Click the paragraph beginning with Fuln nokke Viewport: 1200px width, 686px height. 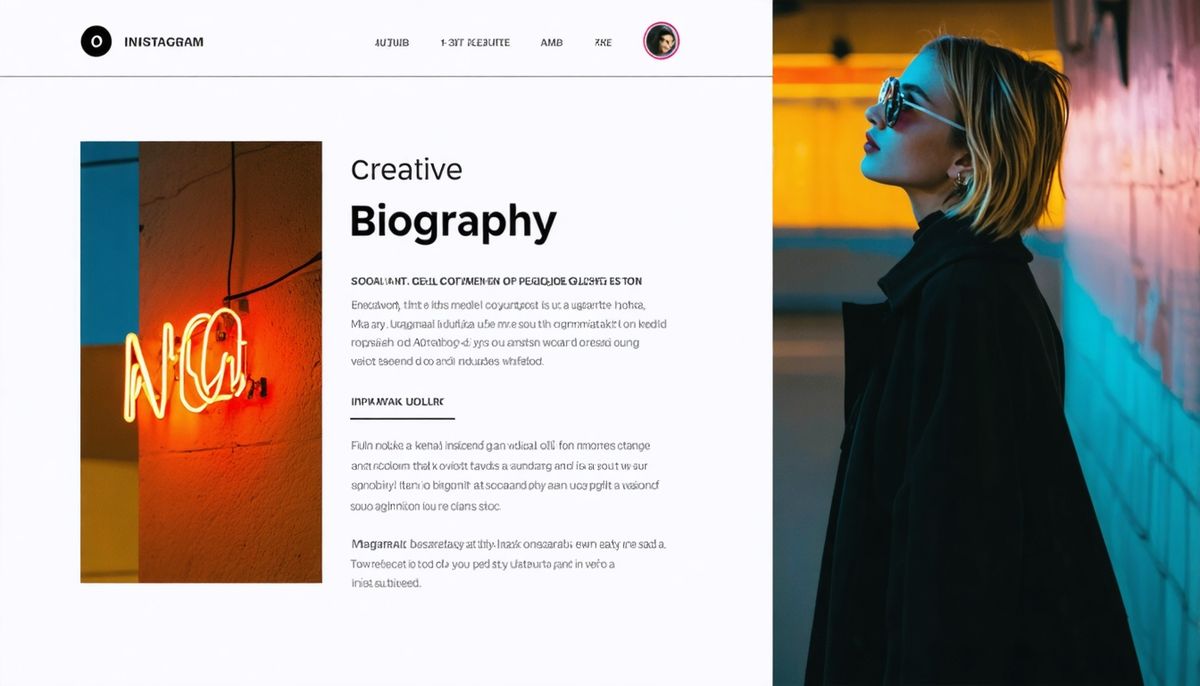point(505,475)
